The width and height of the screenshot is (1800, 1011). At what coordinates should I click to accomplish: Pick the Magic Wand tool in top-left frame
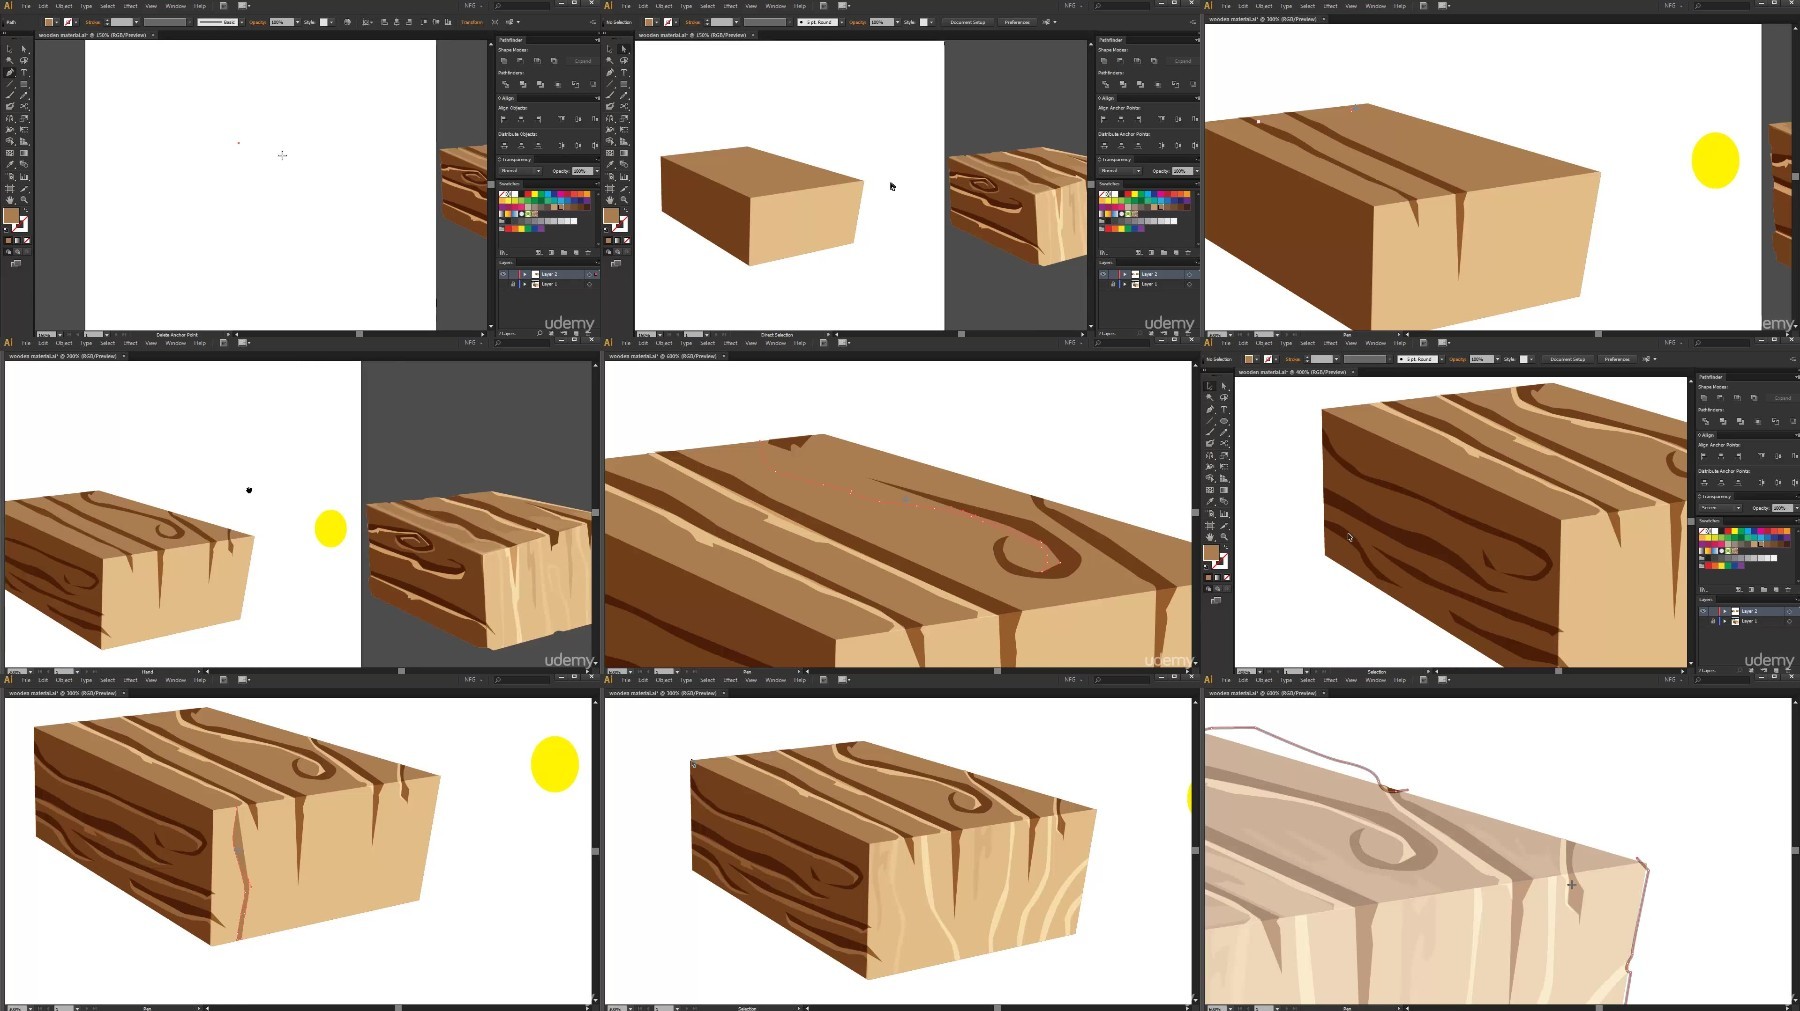10,60
